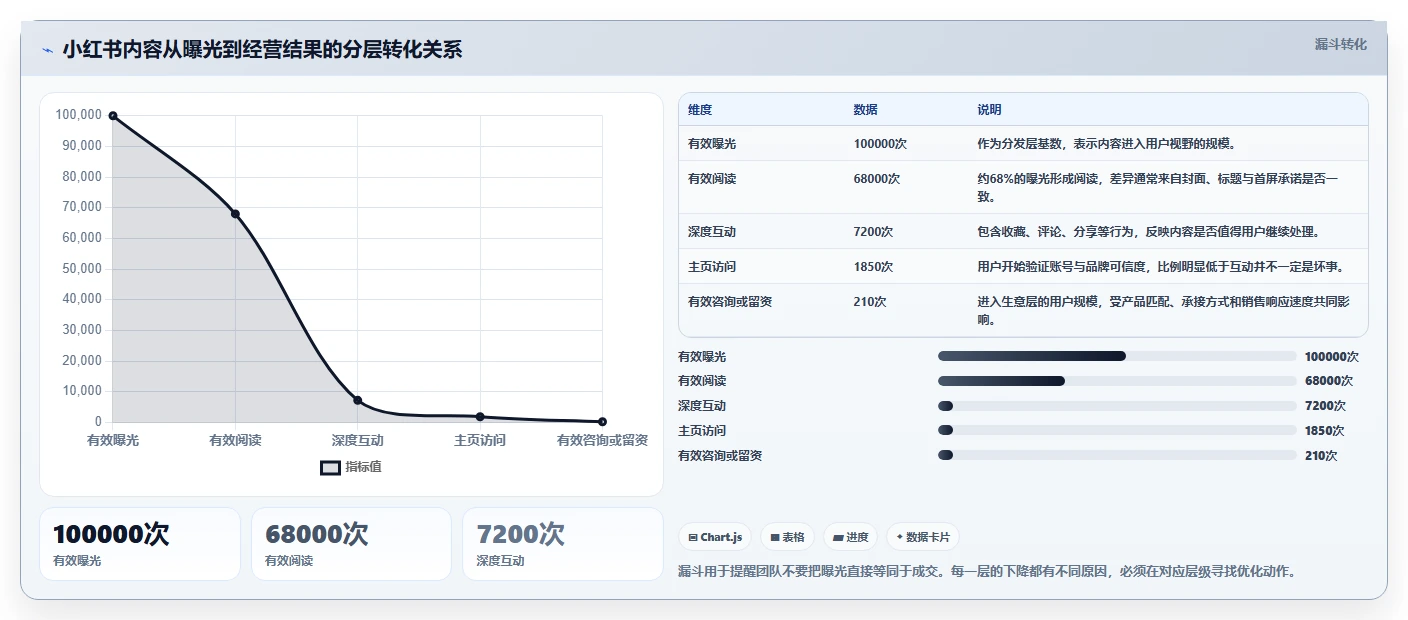Screen dimensions: 1408x620
Task: Select the 210次 table cell
Action: click(x=870, y=301)
